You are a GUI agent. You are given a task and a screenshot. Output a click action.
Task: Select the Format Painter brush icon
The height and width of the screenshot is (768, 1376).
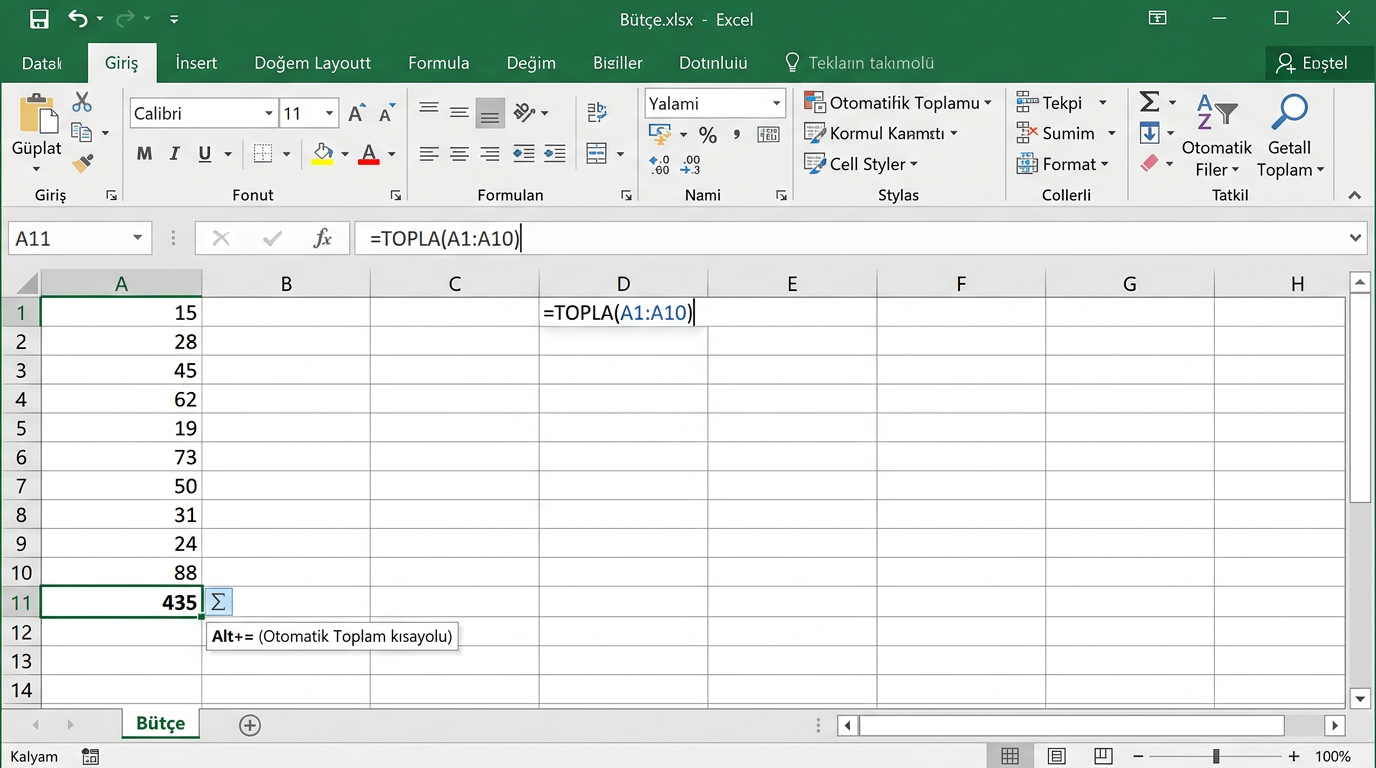pos(82,163)
